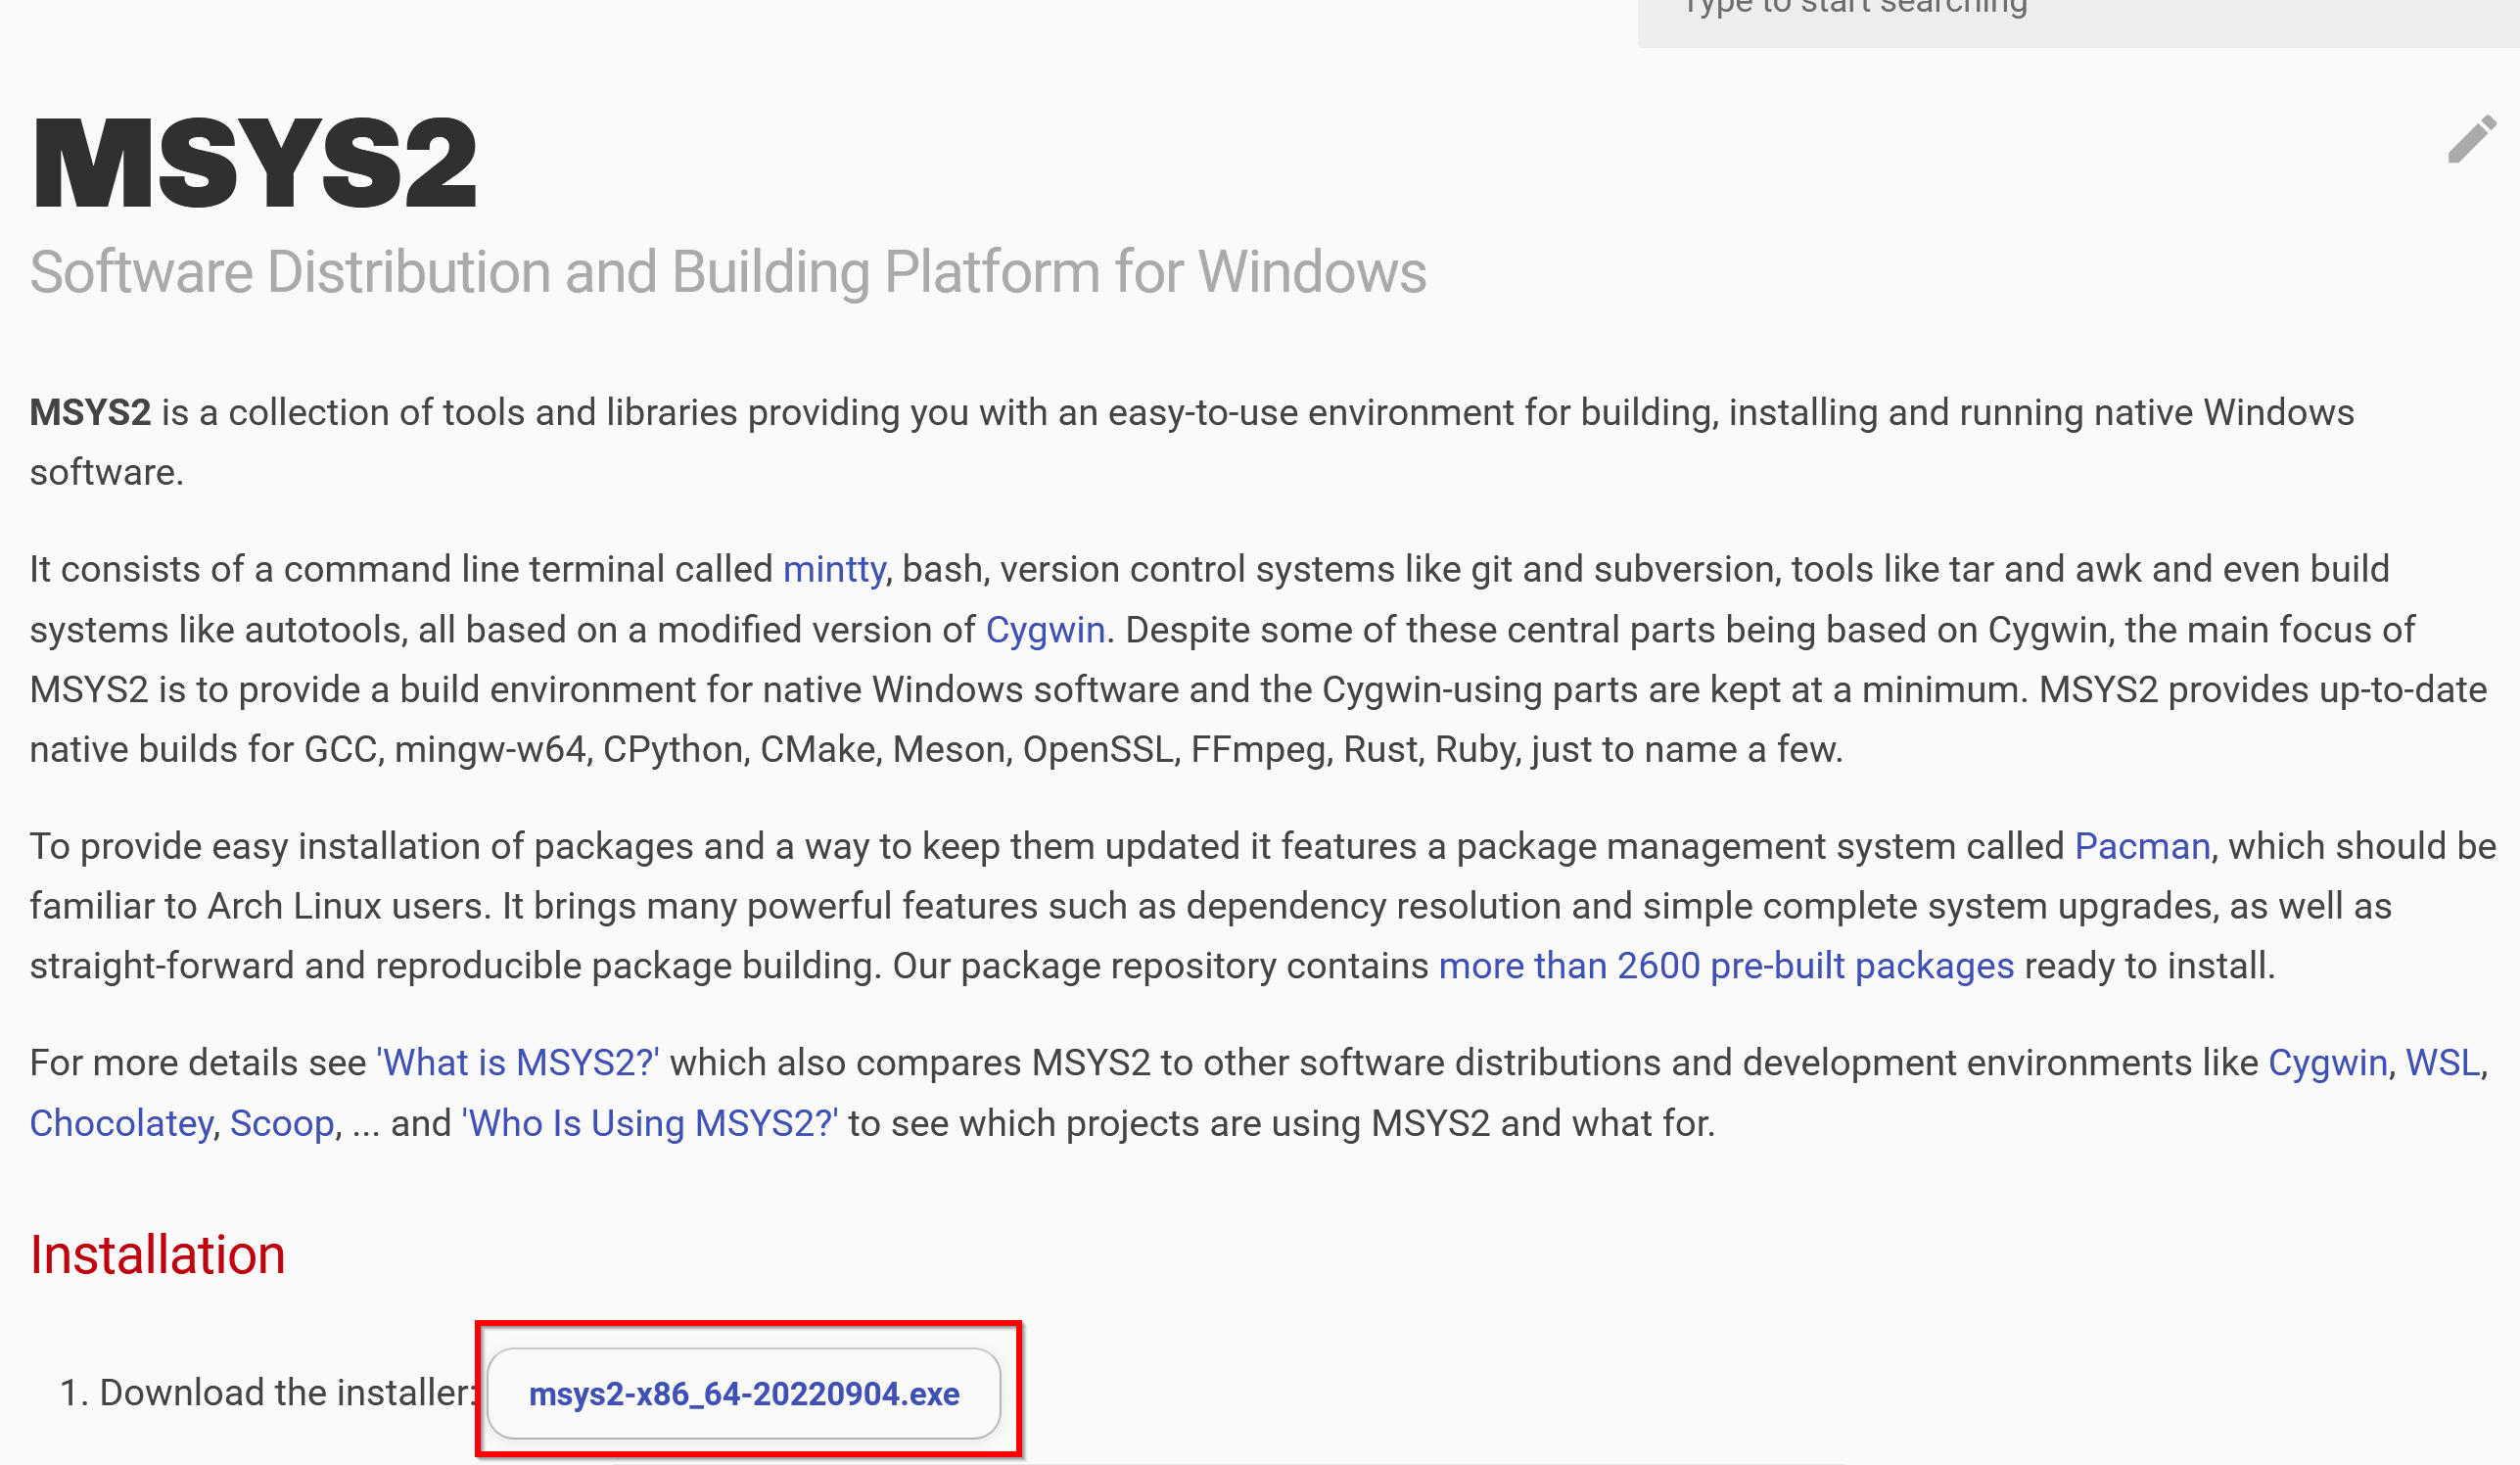Open 'more than 2600 pre-built packages' link

(1725, 966)
